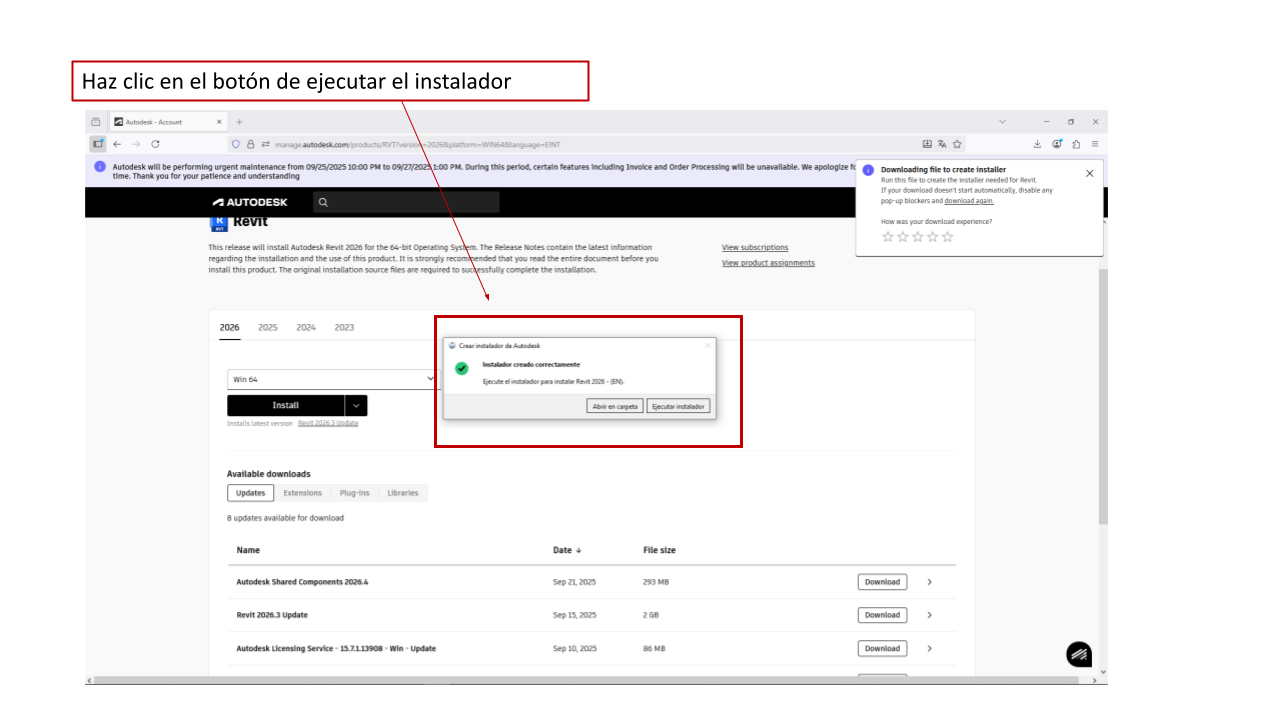Viewport: 1280px width, 720px height.
Task: Download Autodesk Licensing Service update
Action: [x=882, y=648]
